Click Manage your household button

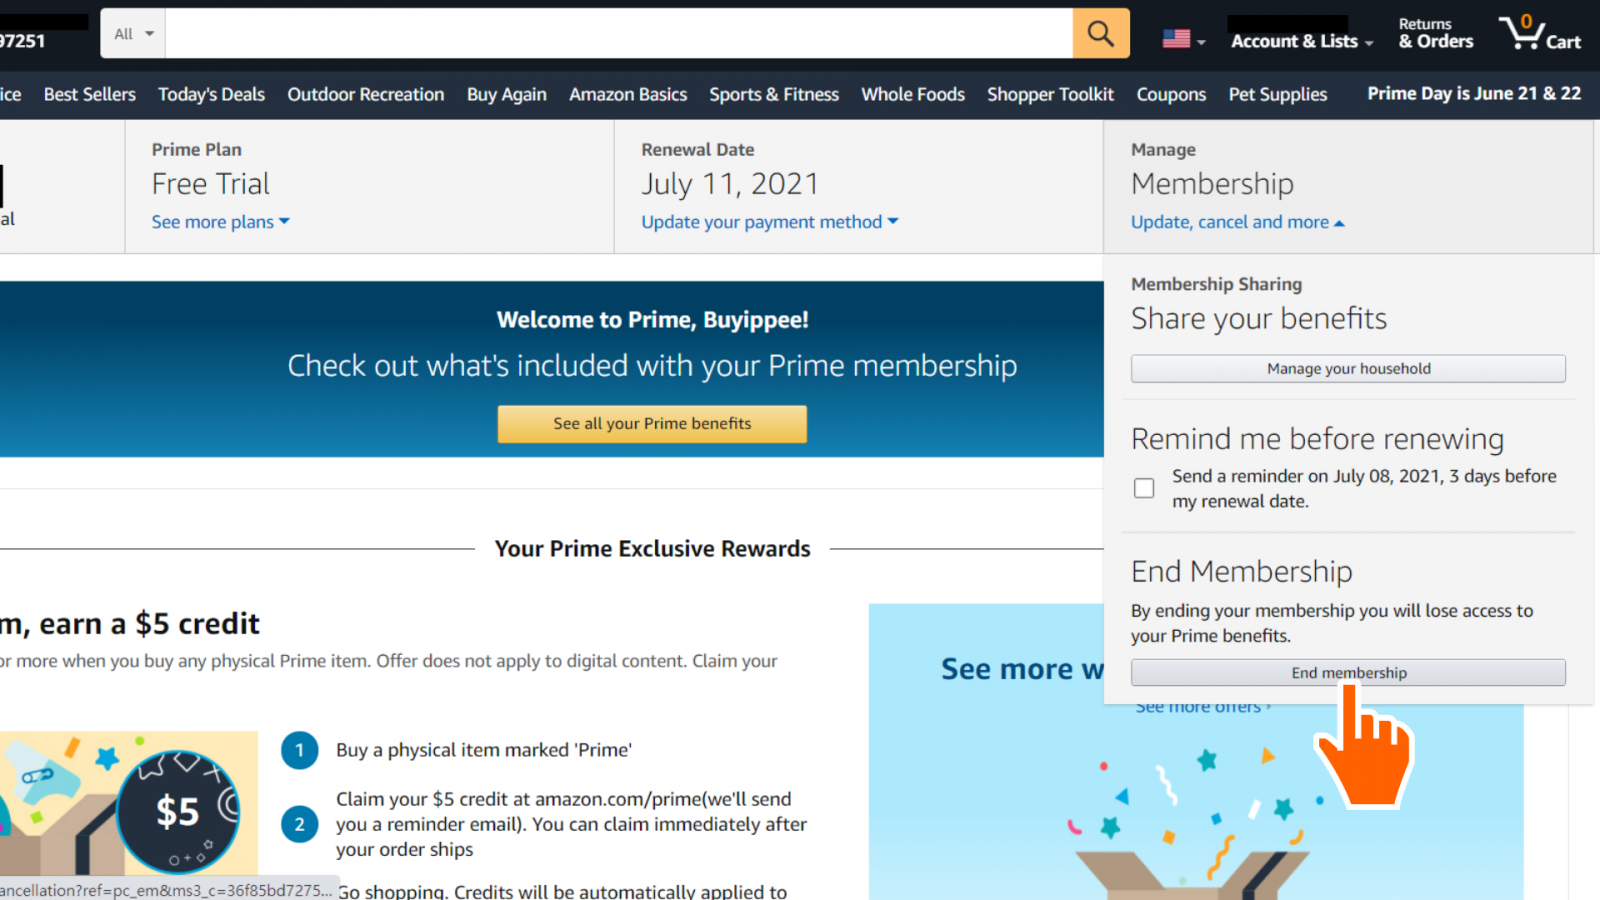[1348, 368]
